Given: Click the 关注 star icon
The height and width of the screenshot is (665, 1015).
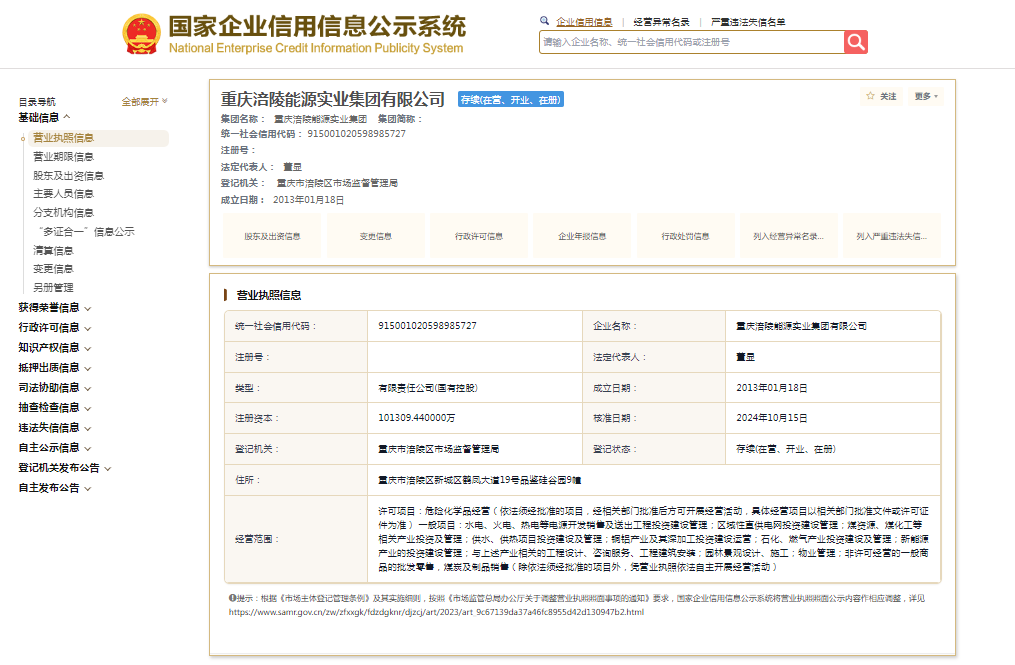Looking at the screenshot, I should [x=870, y=97].
